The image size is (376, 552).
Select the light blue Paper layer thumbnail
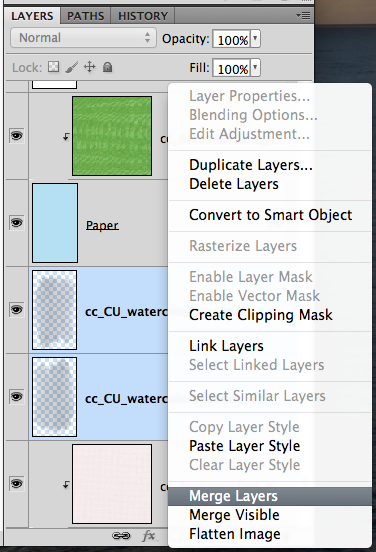55,222
